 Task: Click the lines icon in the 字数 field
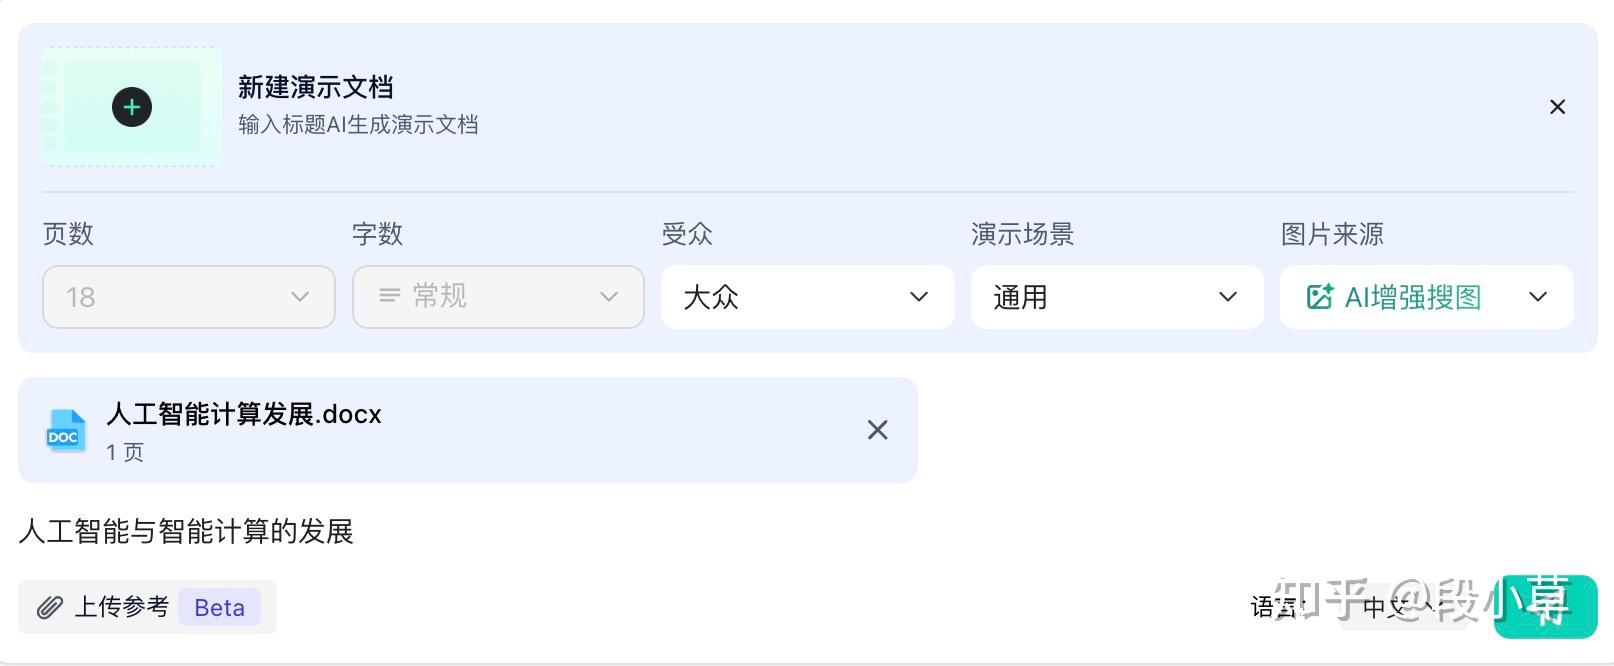click(389, 296)
